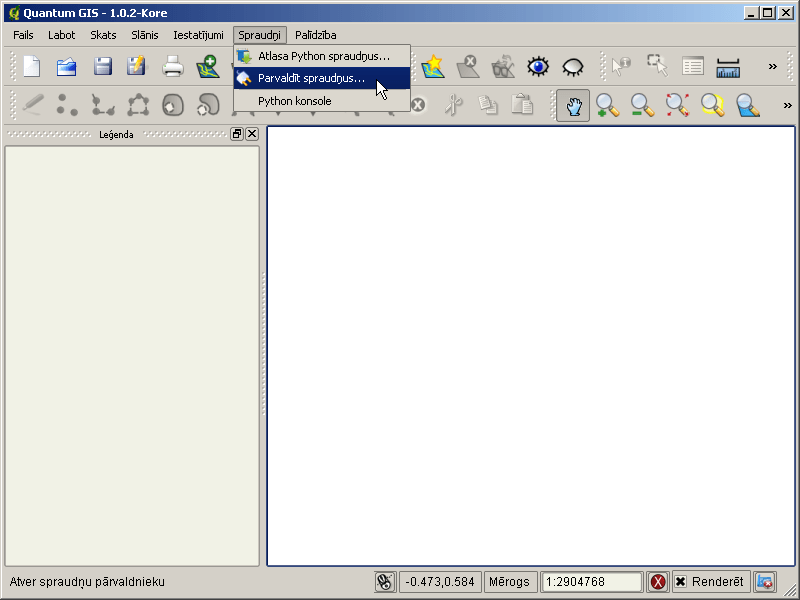Click the Zoom to selection icon
This screenshot has width=800, height=600.
coord(713,106)
